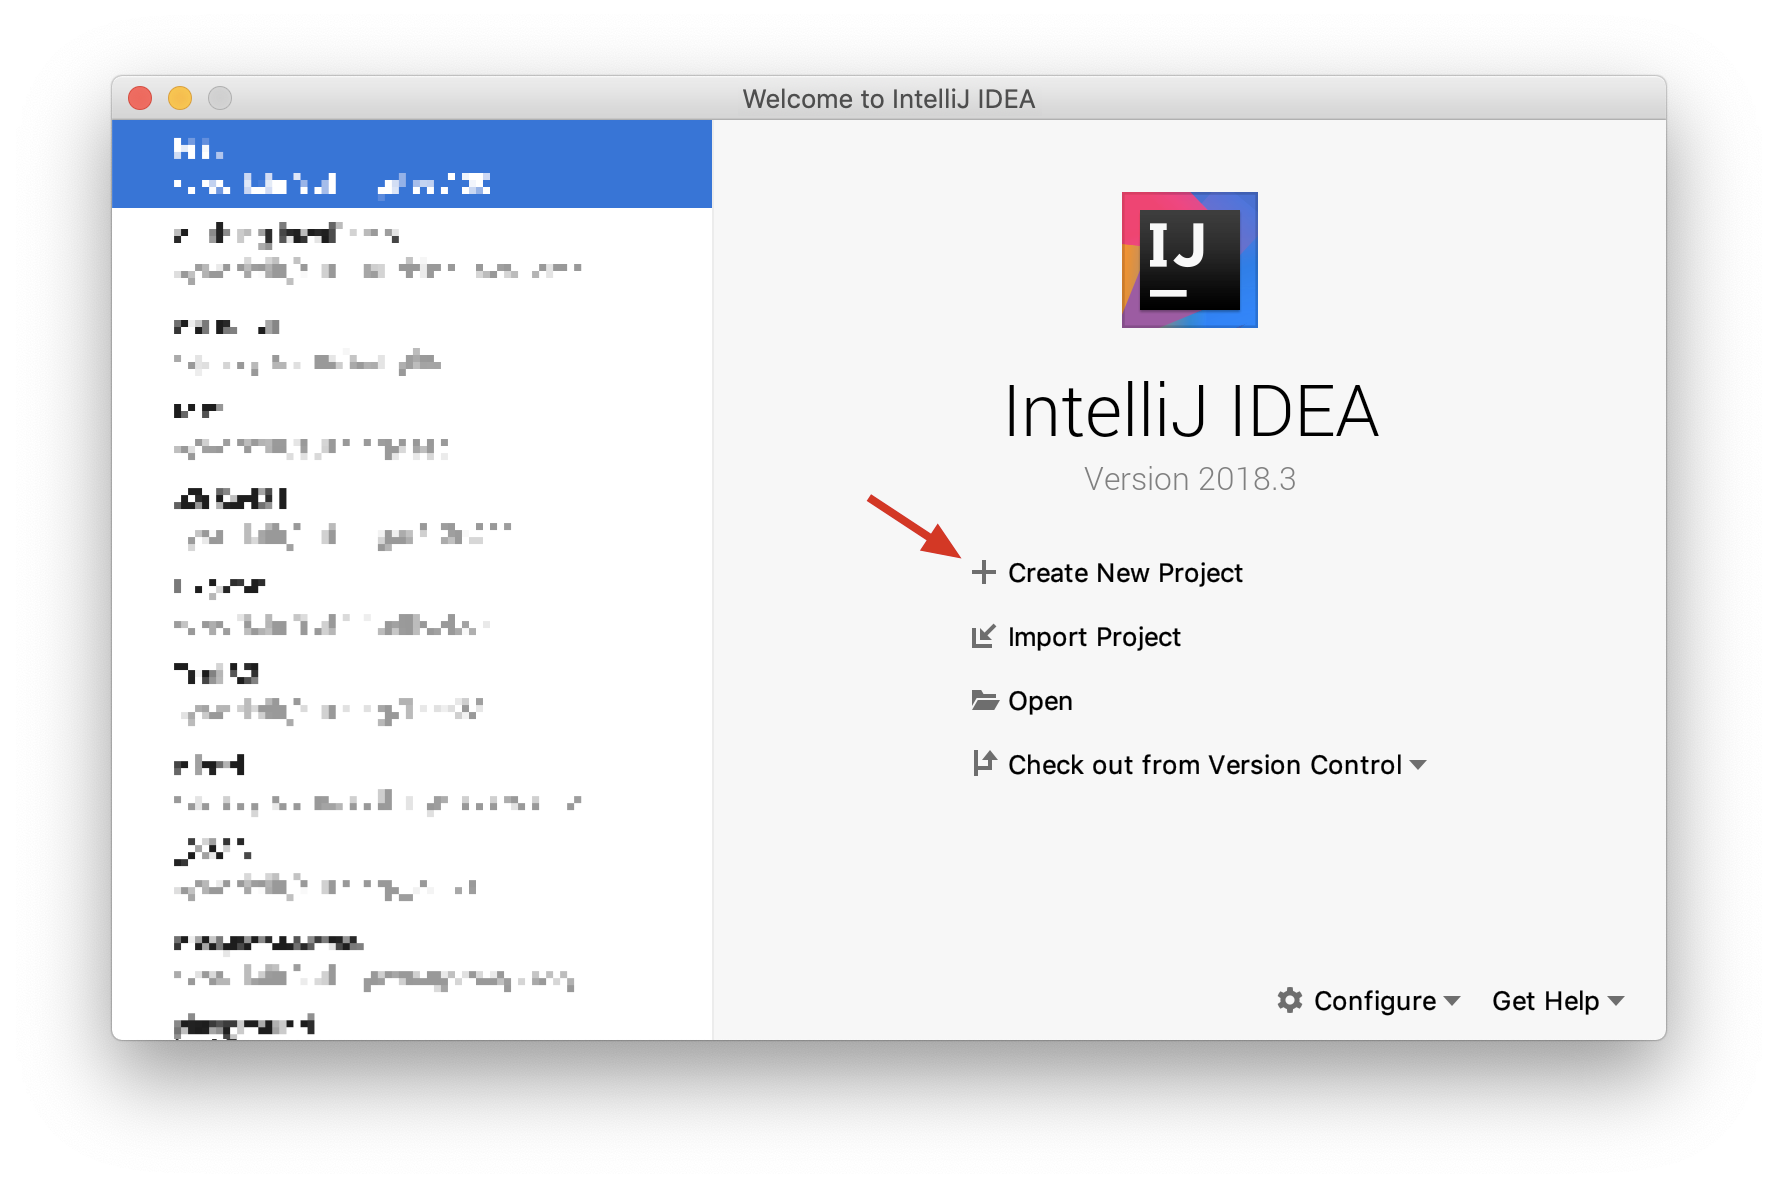This screenshot has height=1188, width=1778.
Task: Expand the Get Help dropdown arrow
Action: (x=1616, y=1001)
